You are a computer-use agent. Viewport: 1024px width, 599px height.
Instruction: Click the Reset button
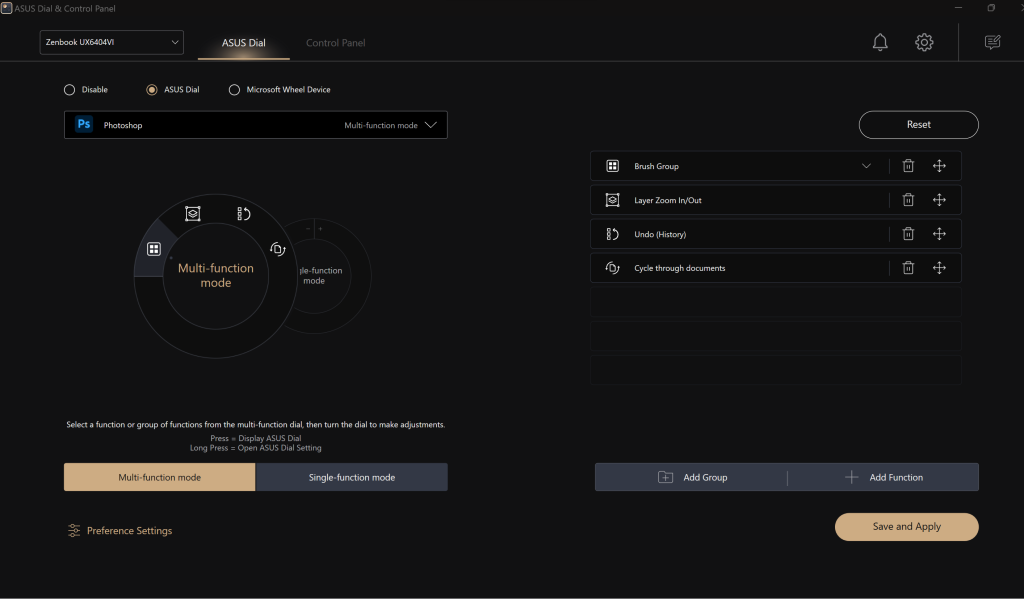tap(918, 125)
